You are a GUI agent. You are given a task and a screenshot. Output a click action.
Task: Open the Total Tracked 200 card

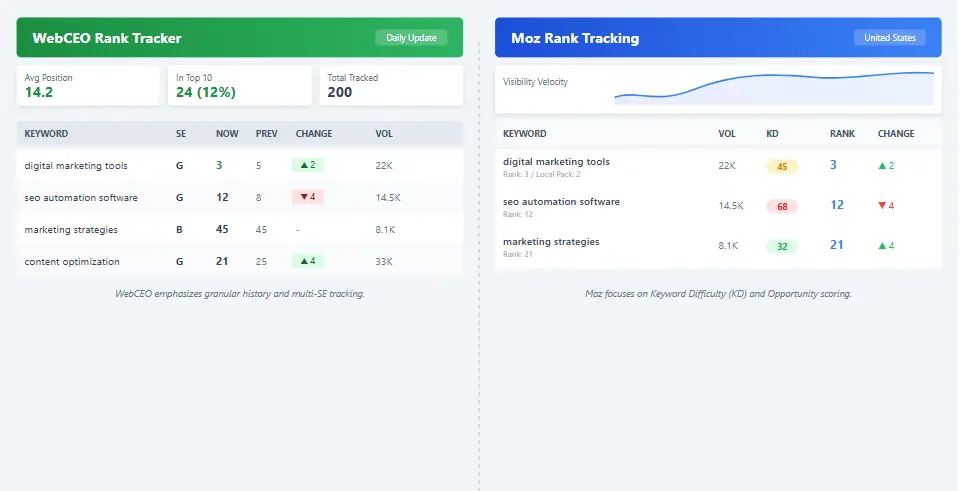coord(391,86)
